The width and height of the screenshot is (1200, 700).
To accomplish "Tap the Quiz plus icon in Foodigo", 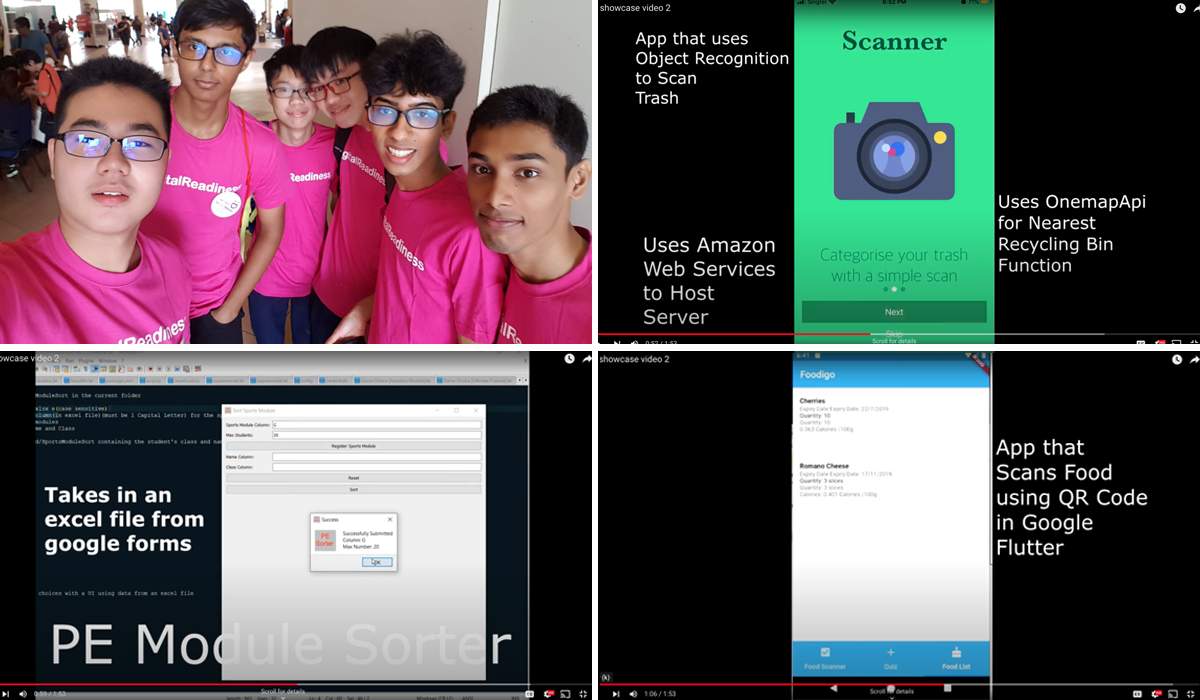I will 891,653.
